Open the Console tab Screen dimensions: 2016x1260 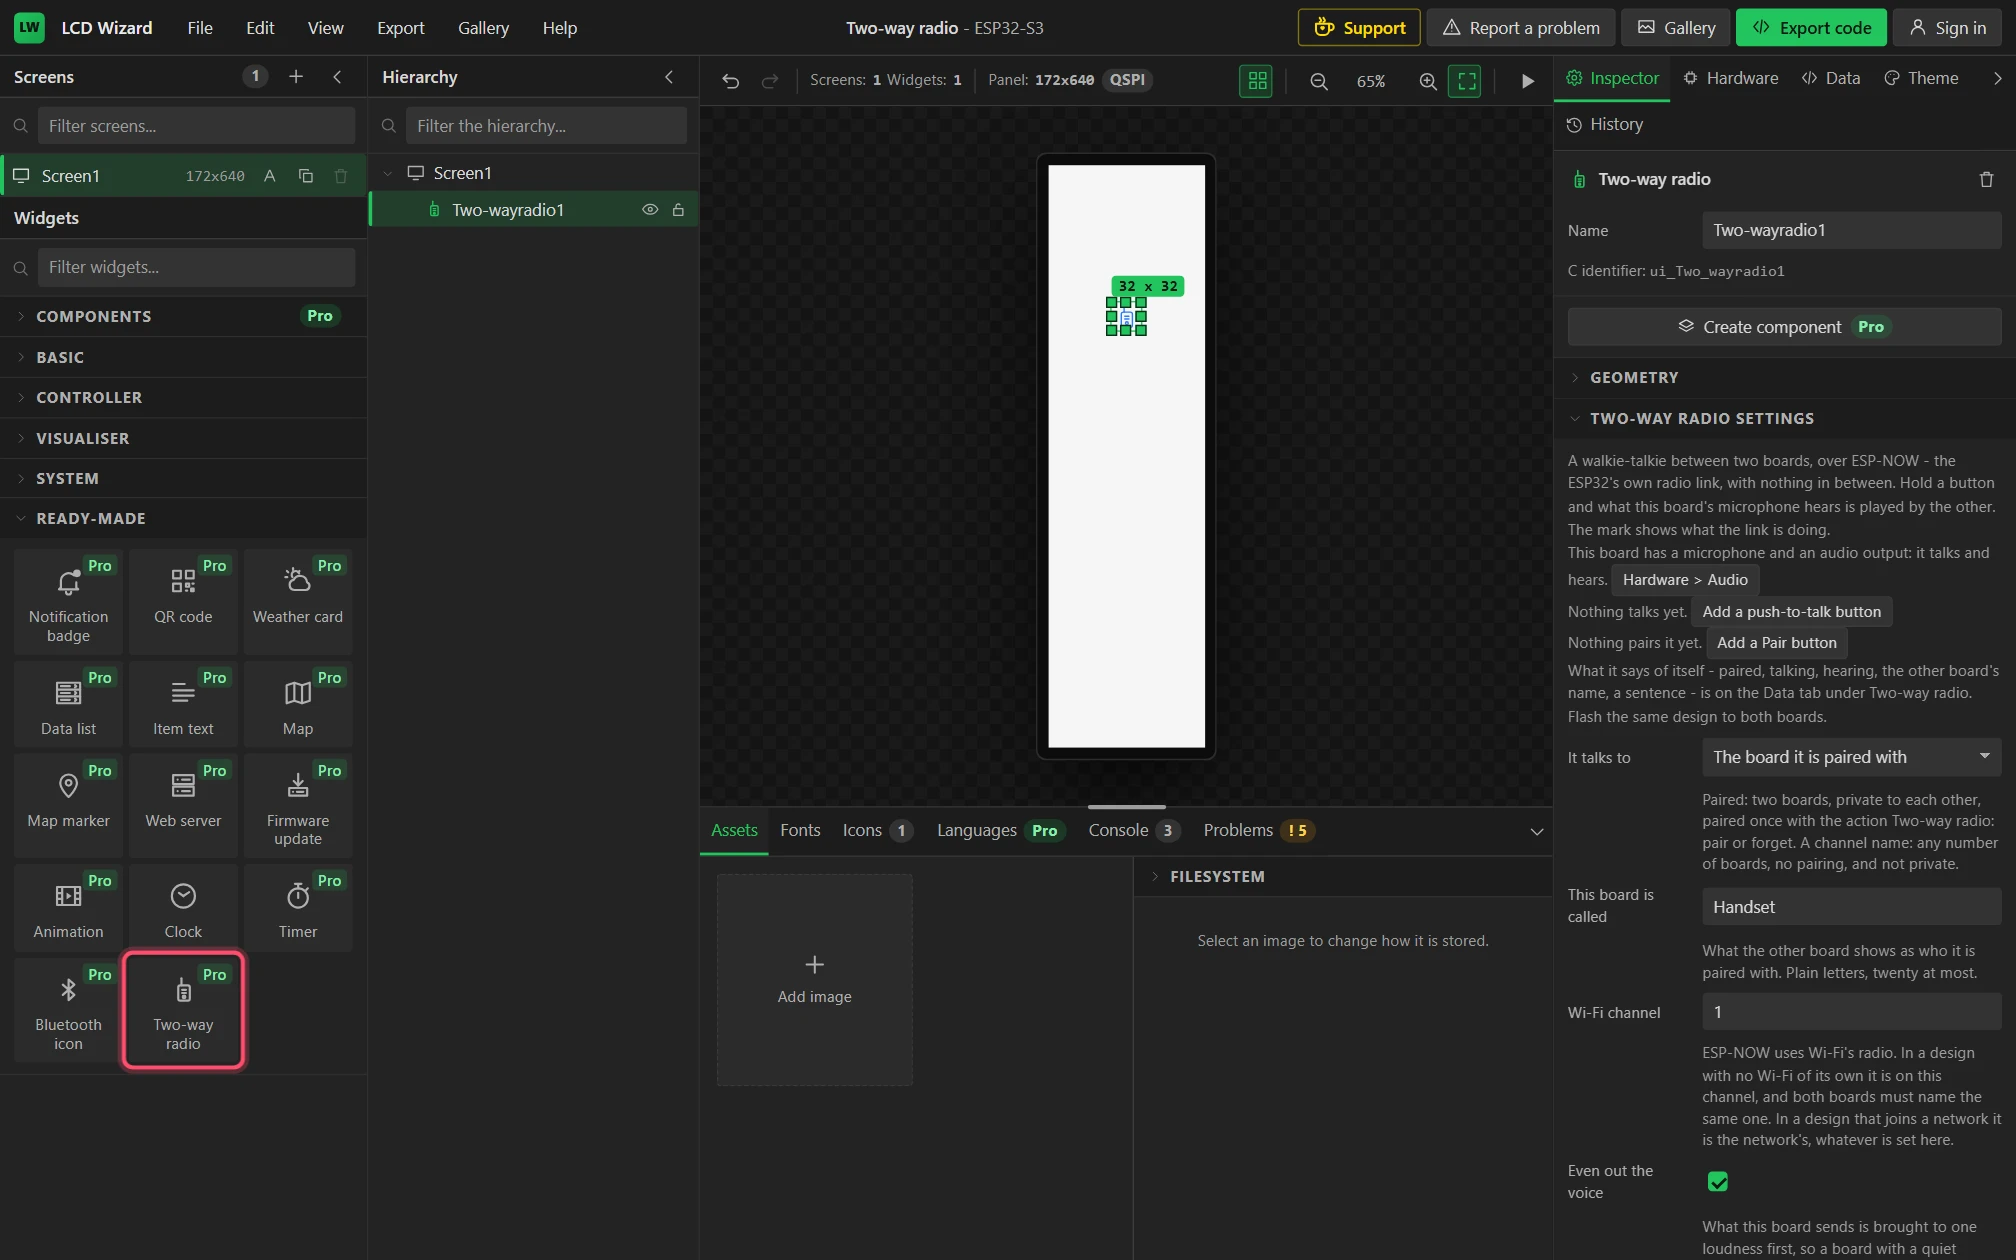pos(1134,830)
